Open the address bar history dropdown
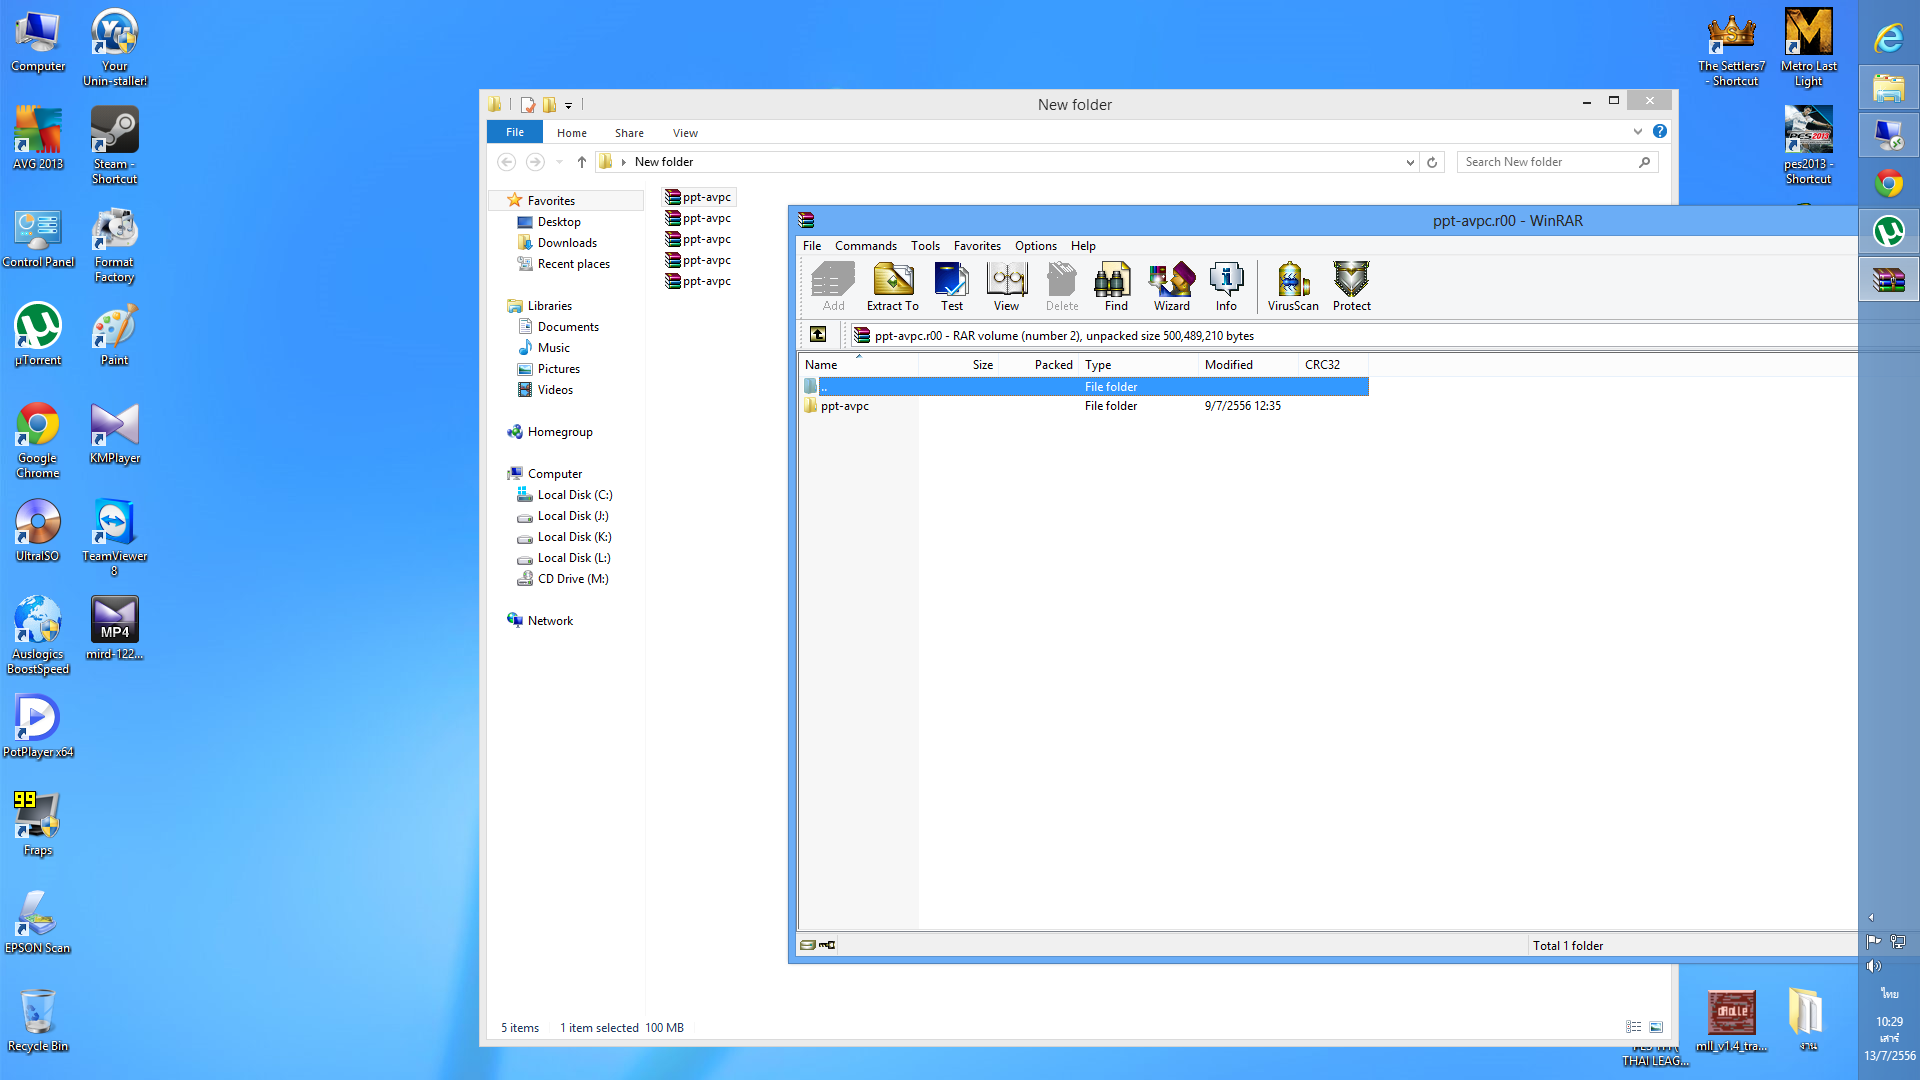The height and width of the screenshot is (1080, 1920). coord(1410,162)
